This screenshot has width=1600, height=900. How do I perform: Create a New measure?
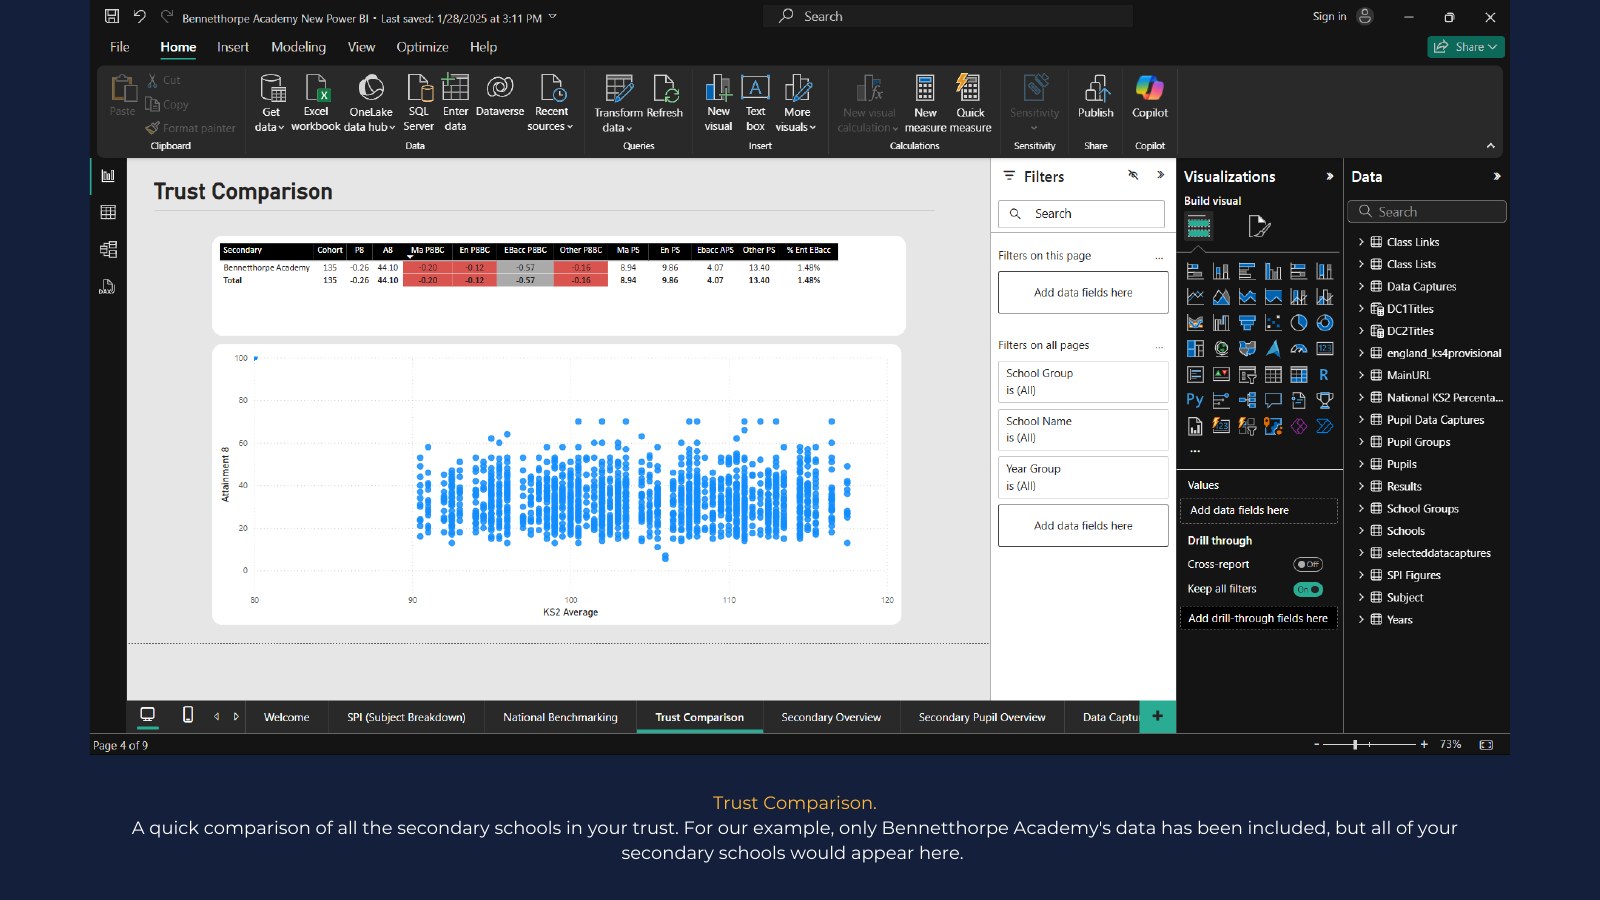[925, 102]
